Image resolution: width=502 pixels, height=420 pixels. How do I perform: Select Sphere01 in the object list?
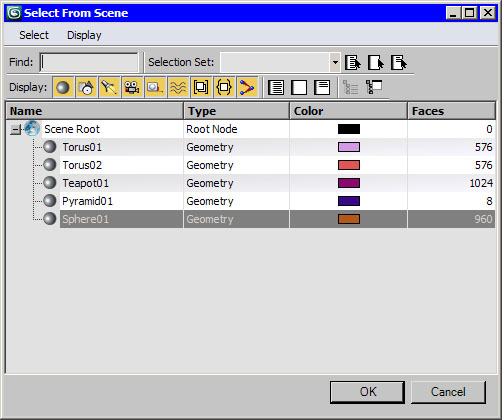click(x=86, y=219)
